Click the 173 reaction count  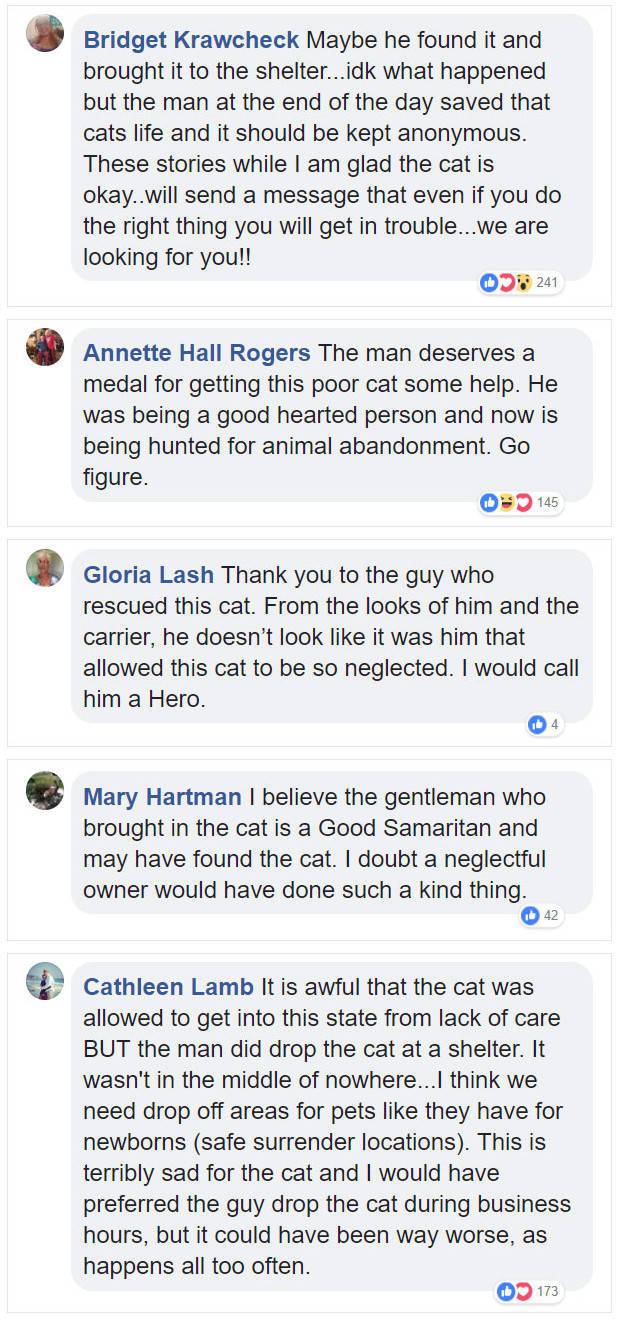click(547, 1292)
